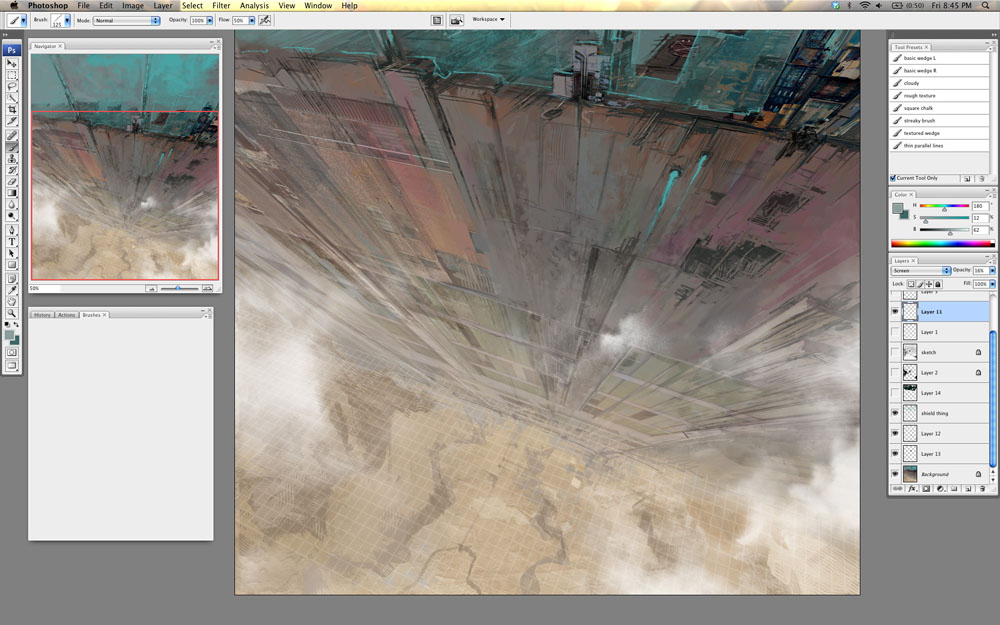Select the Magic Wand tool
1000x625 pixels.
pos(11,98)
